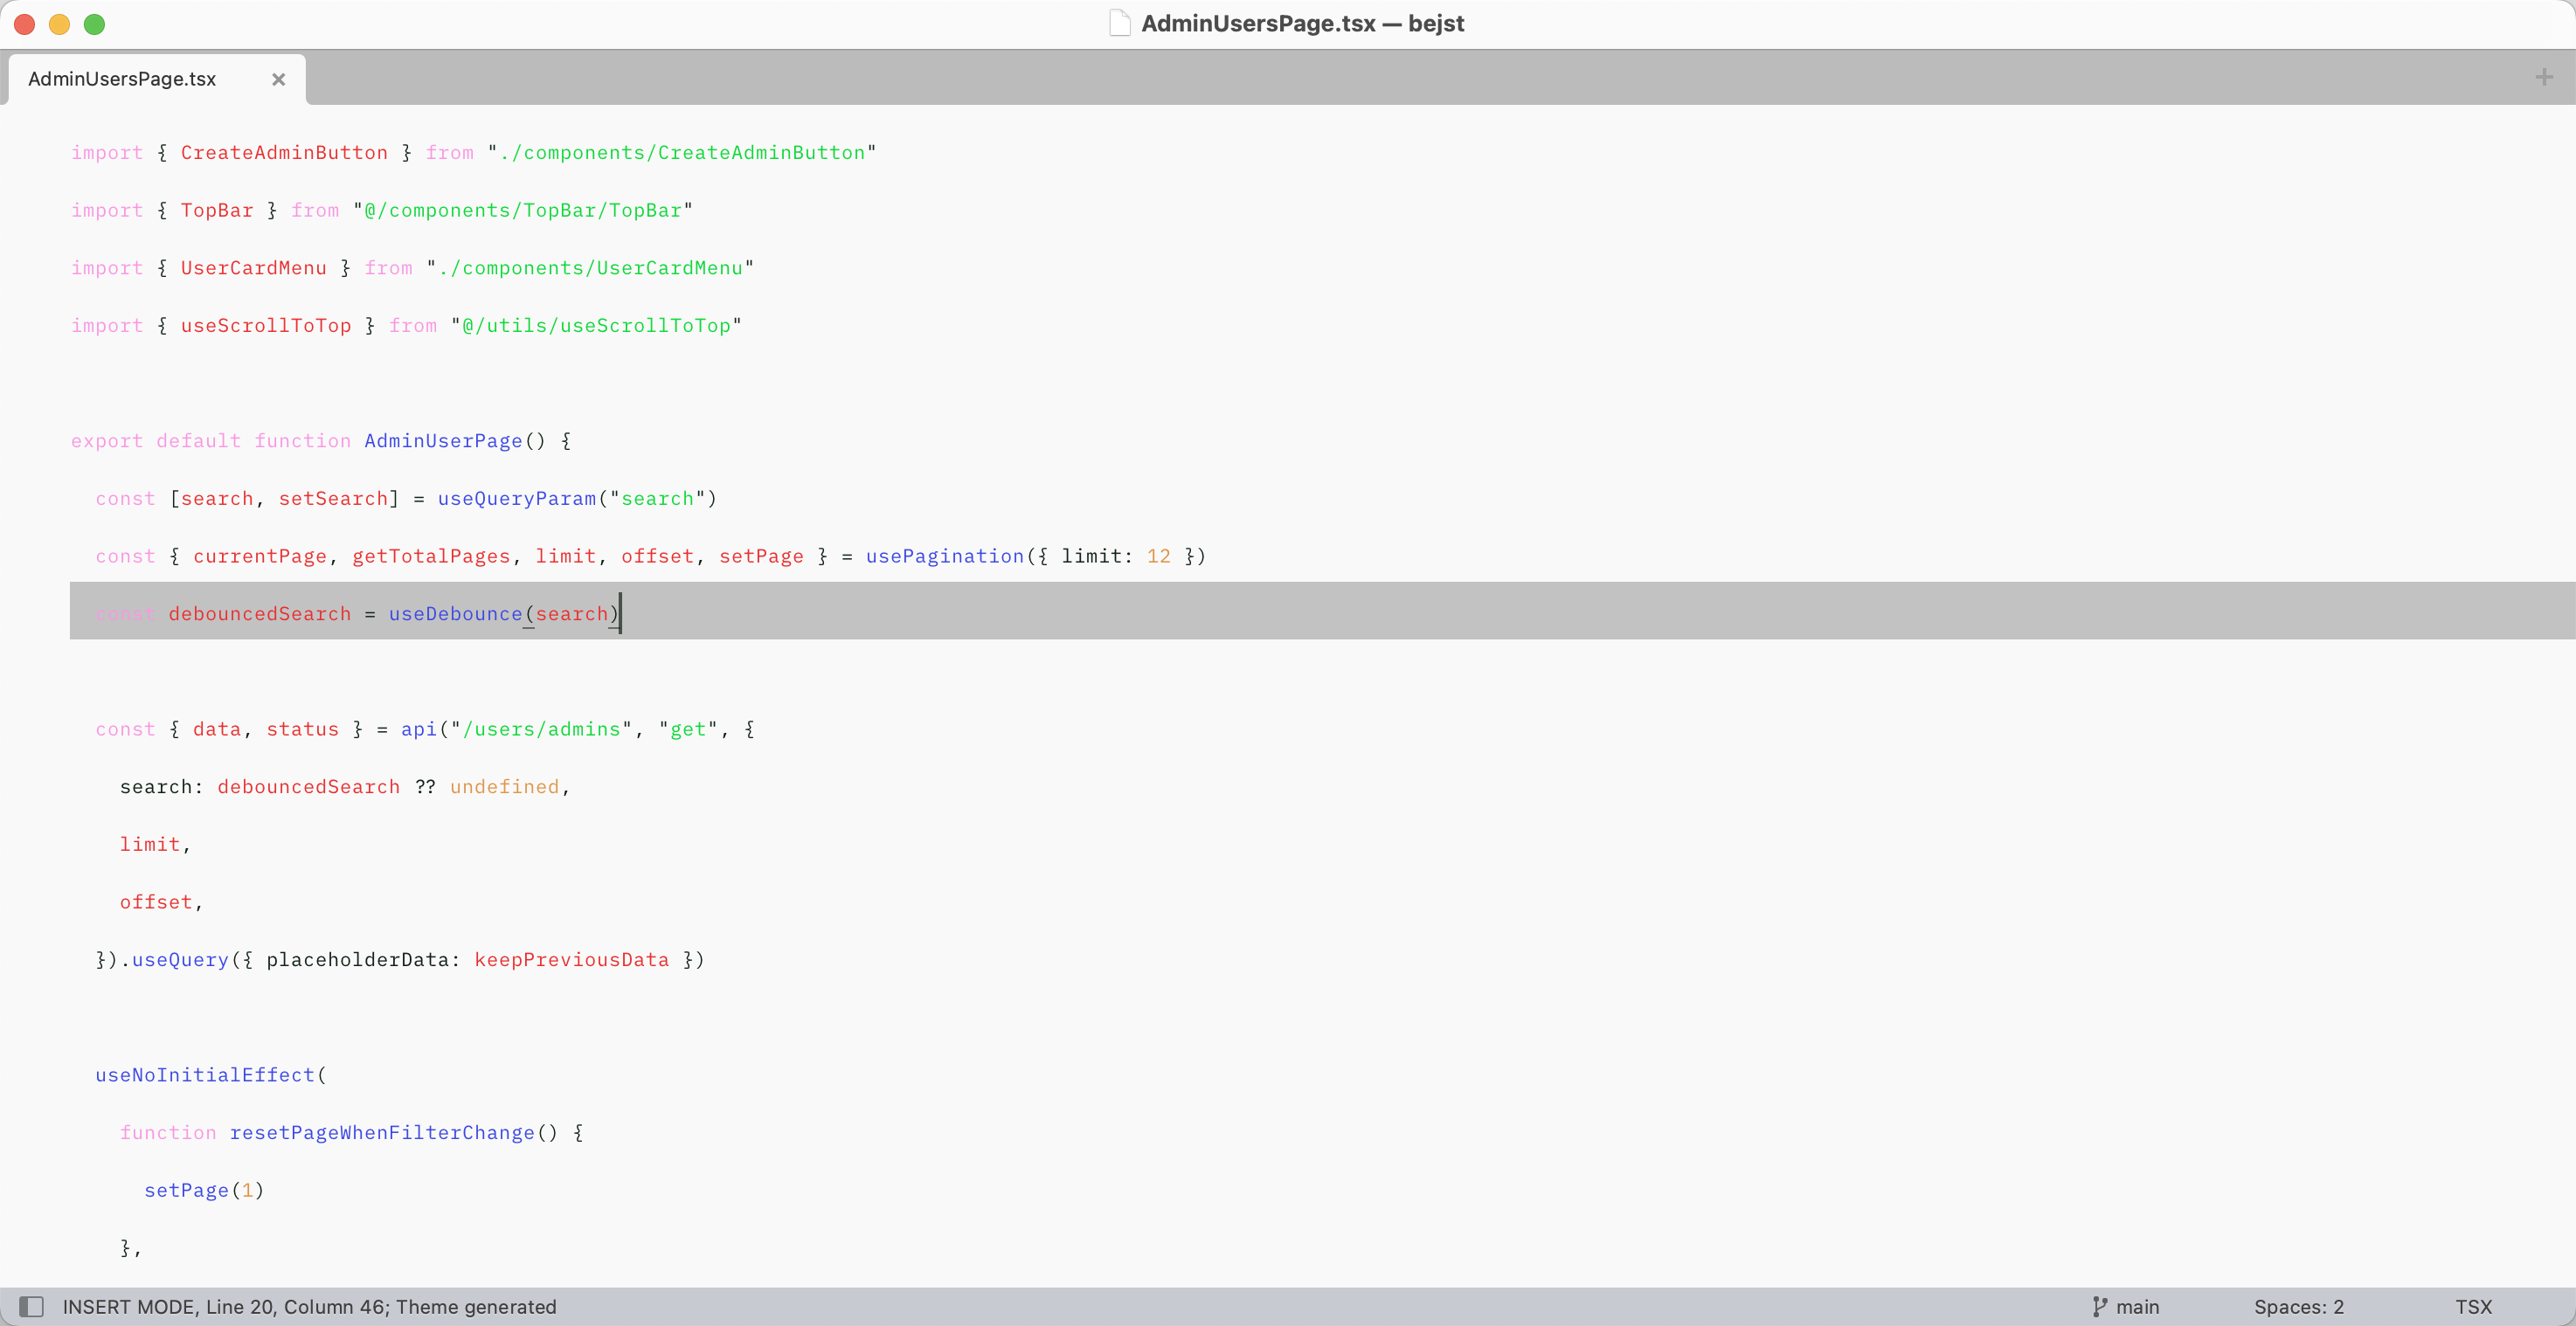Click the undefined keyword

[504, 787]
